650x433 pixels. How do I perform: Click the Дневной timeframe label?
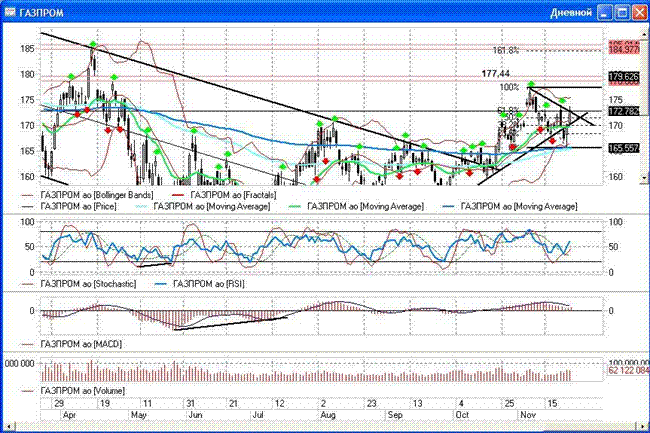[x=571, y=13]
